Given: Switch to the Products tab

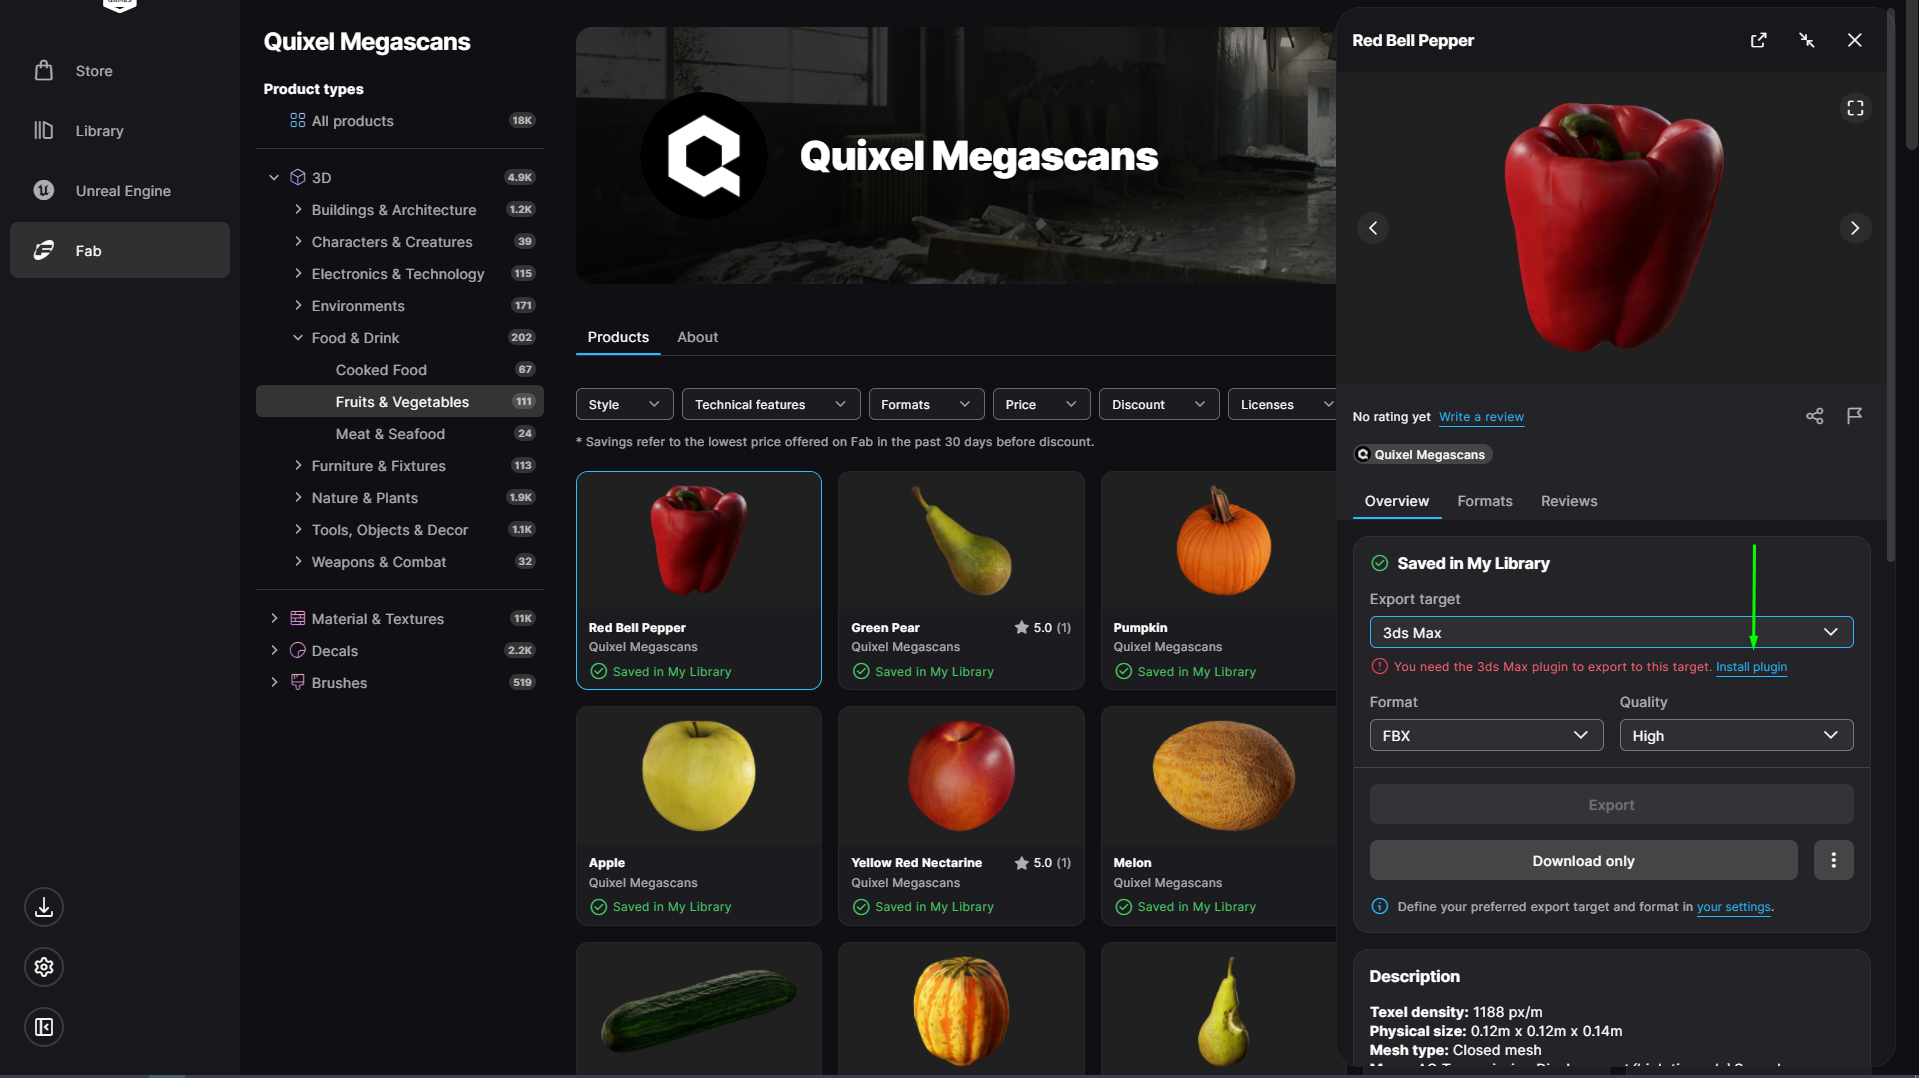Looking at the screenshot, I should (x=618, y=337).
